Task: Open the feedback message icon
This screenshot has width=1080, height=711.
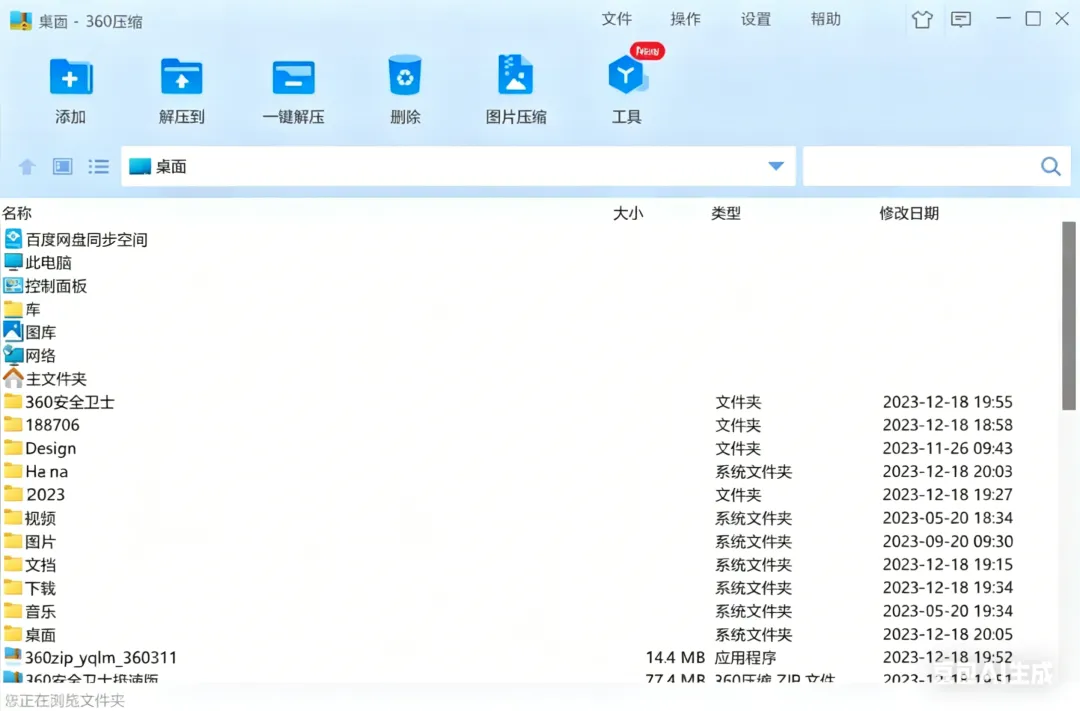Action: 961,19
